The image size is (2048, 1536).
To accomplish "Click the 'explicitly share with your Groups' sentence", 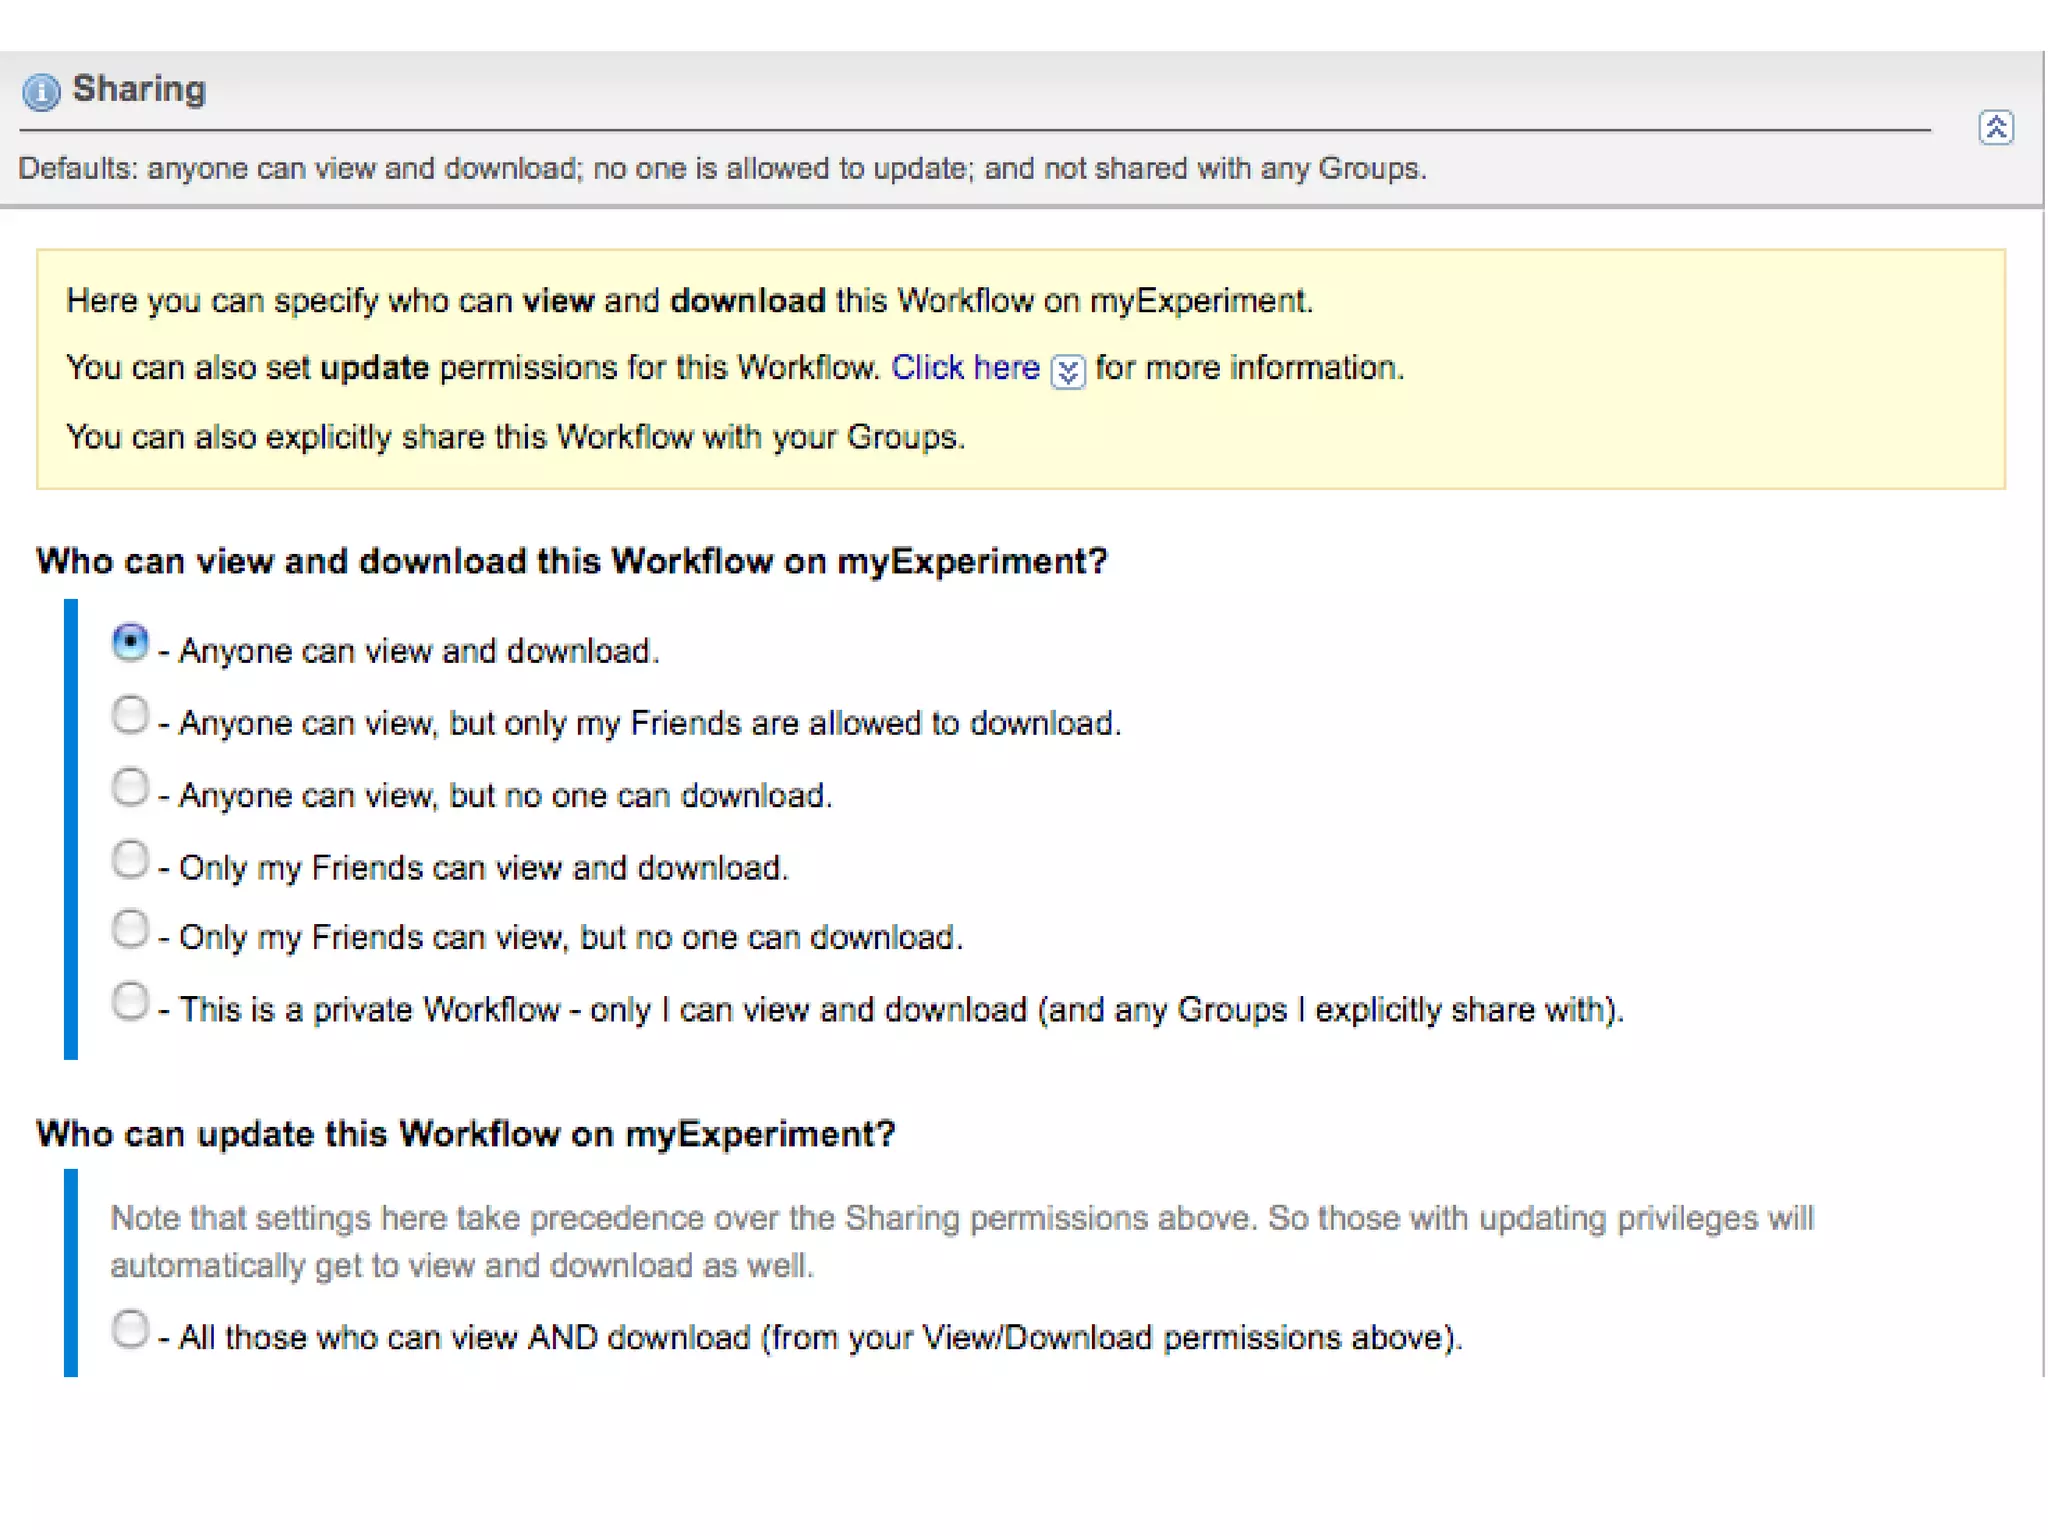I will pyautogui.click(x=515, y=437).
